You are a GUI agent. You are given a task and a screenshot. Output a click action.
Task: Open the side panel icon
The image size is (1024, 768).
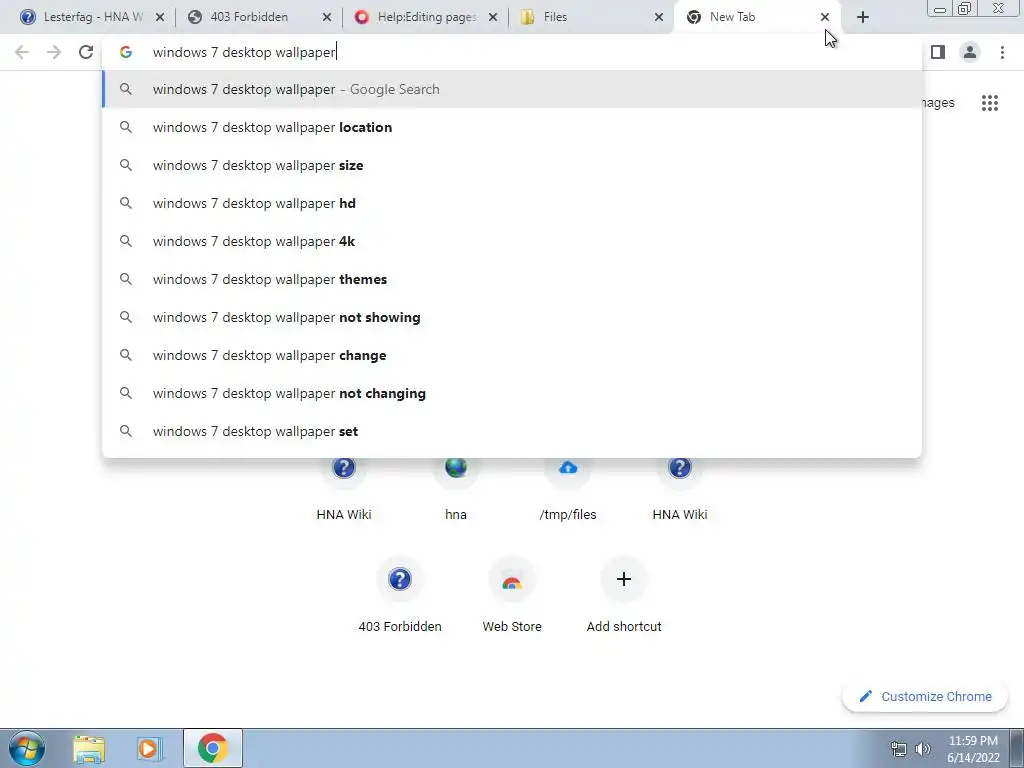(938, 52)
